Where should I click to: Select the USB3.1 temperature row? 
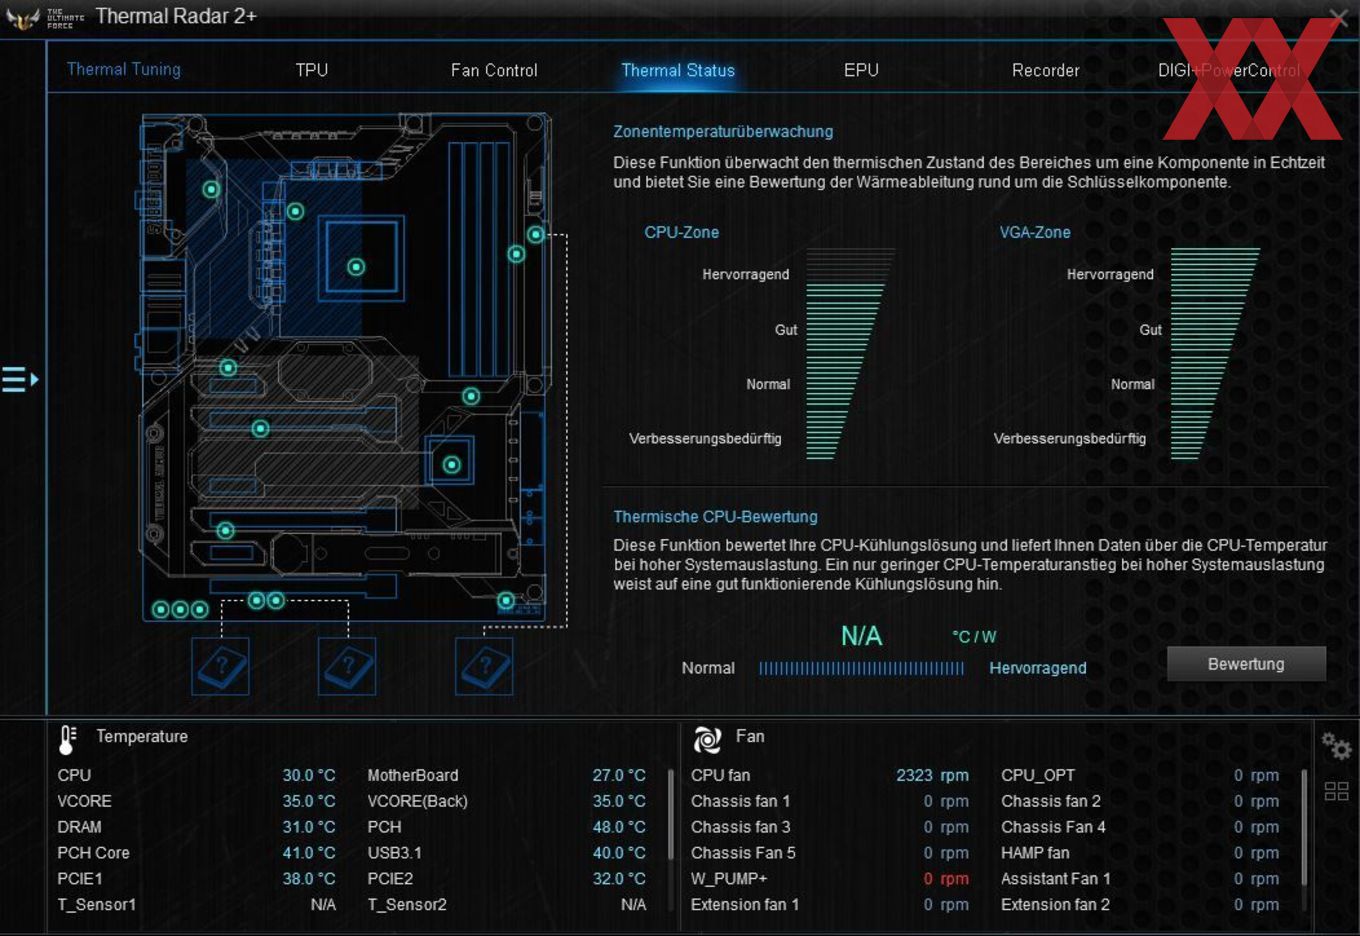pos(506,853)
